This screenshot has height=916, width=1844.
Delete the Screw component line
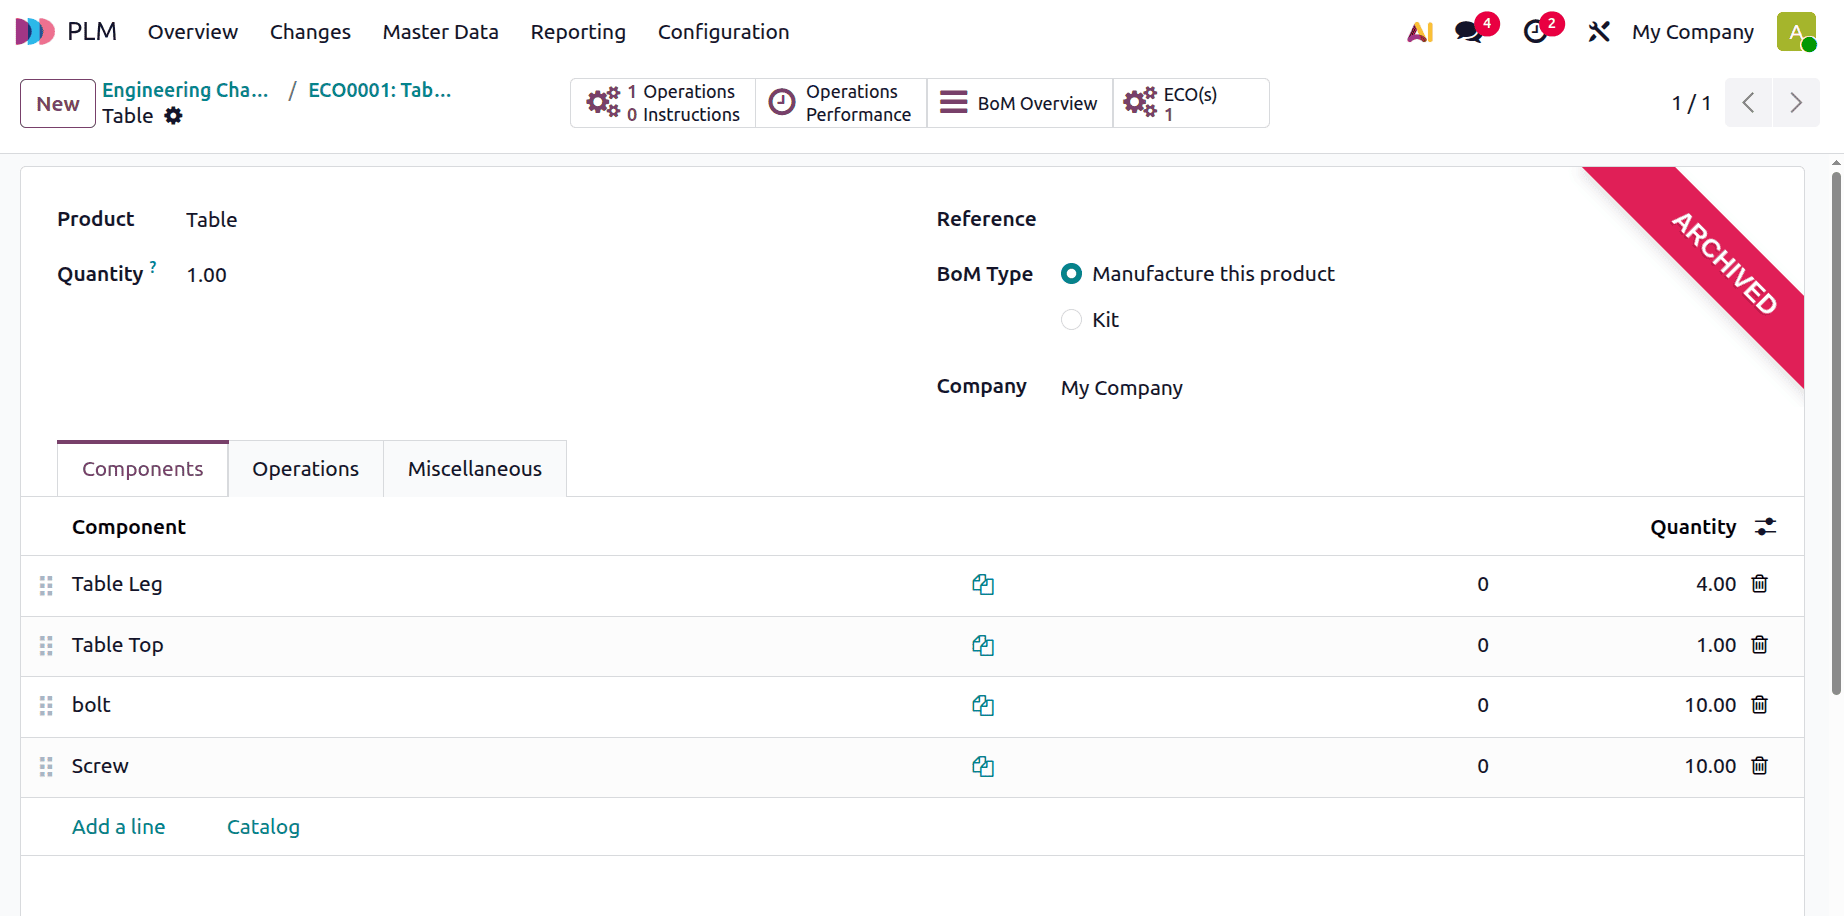coord(1760,766)
